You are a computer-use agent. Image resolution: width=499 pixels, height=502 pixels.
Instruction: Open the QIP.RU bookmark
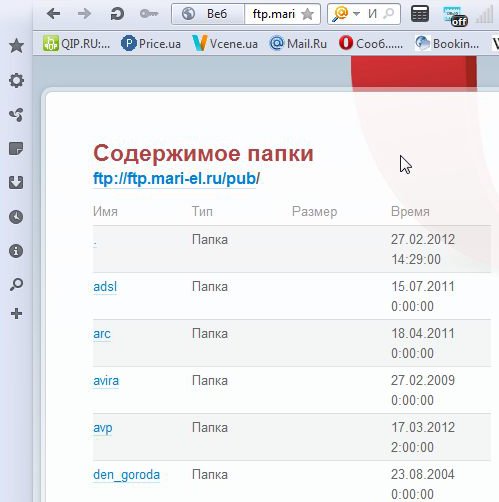point(76,44)
